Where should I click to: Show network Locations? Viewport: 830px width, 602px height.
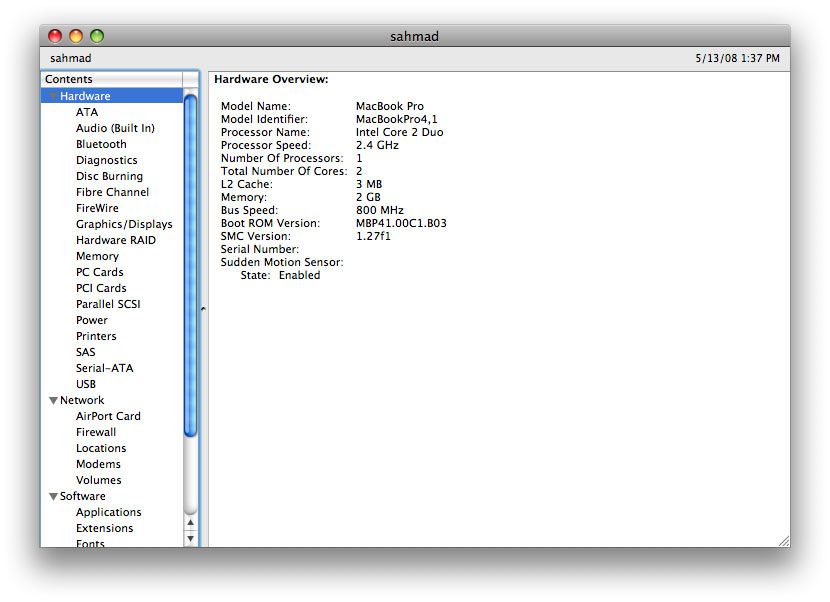click(101, 448)
